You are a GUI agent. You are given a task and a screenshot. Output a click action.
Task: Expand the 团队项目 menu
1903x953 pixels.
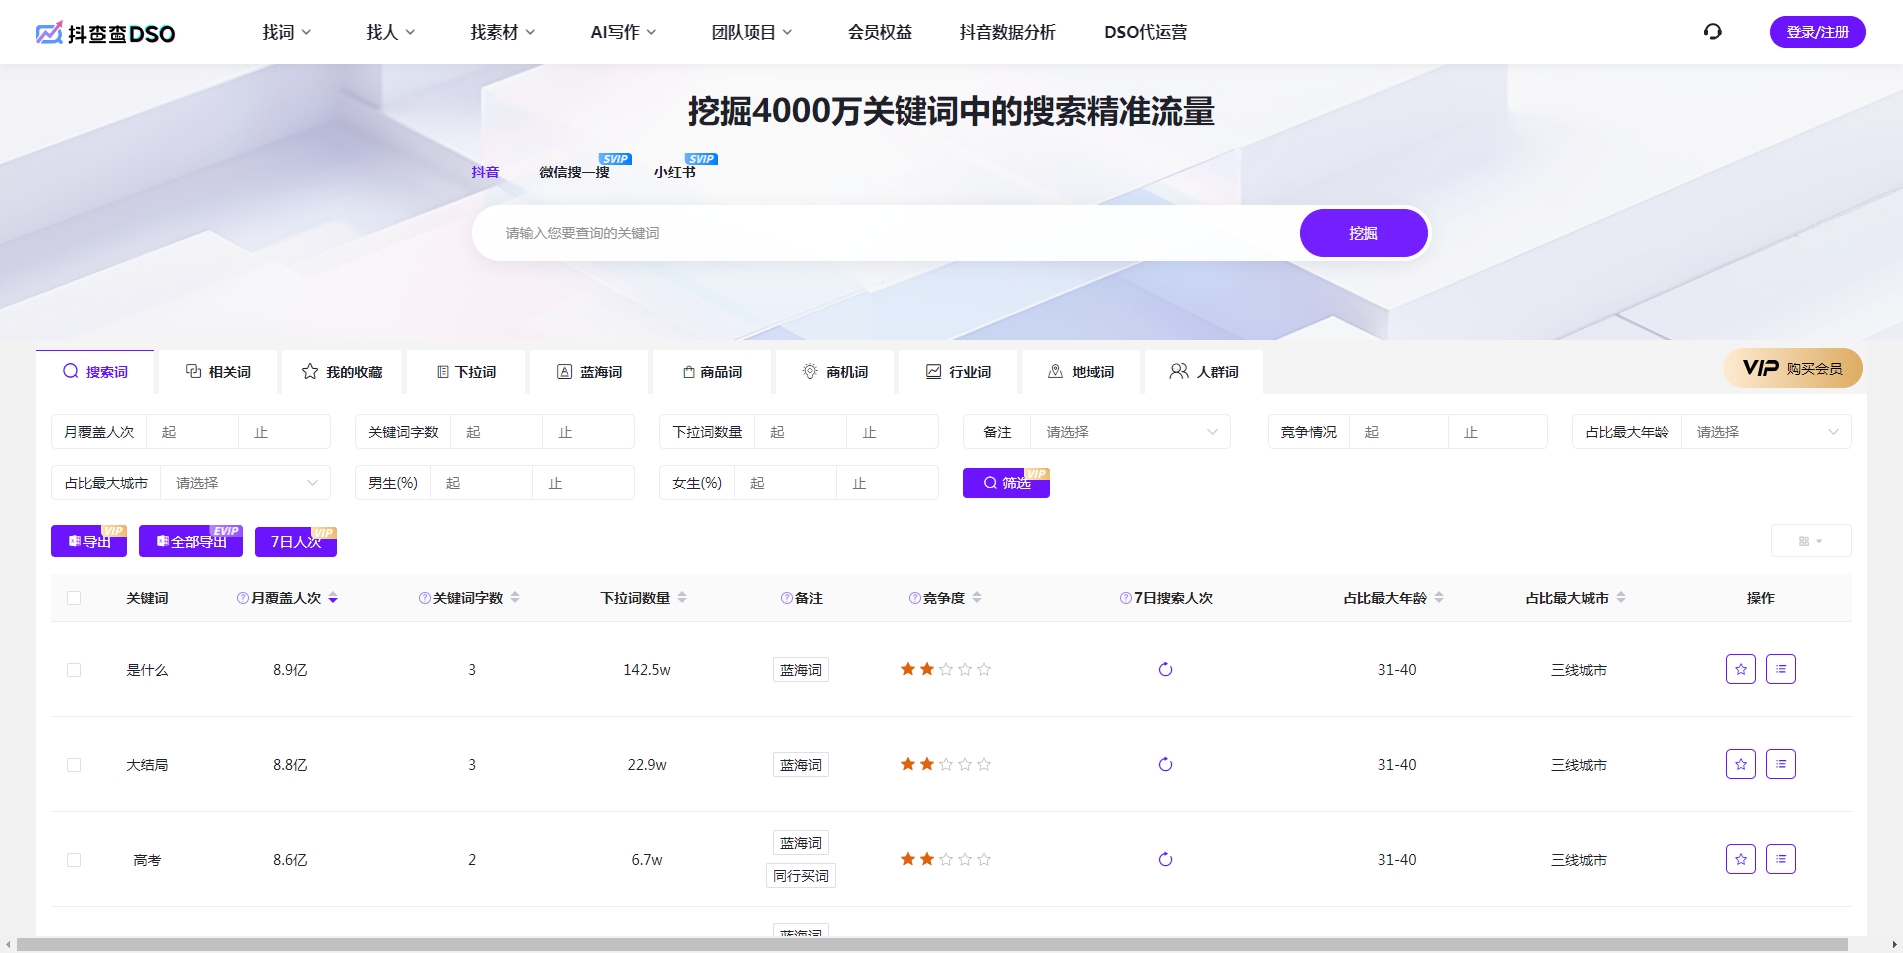coord(752,32)
